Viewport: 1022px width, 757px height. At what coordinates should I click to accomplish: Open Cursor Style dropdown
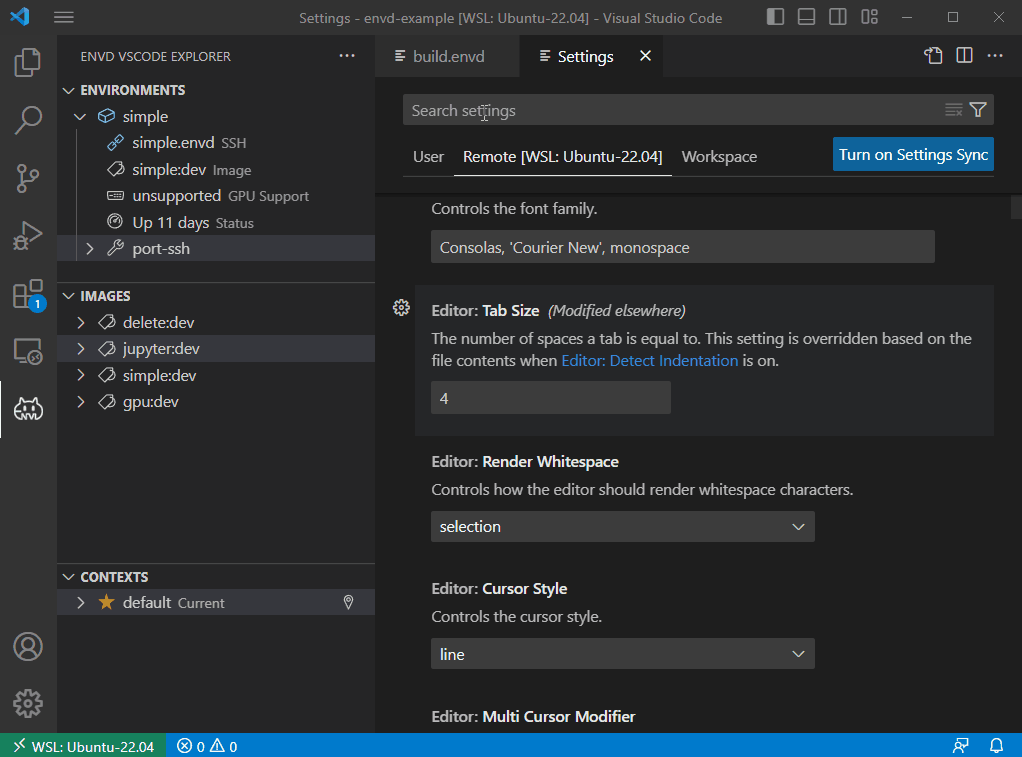(x=622, y=654)
